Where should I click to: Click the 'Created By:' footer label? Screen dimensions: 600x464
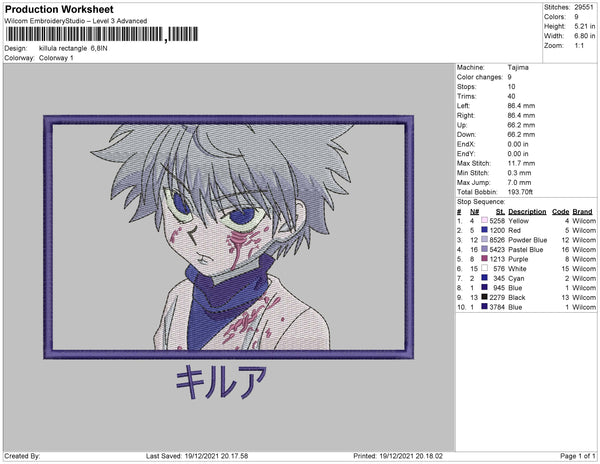pos(22,456)
